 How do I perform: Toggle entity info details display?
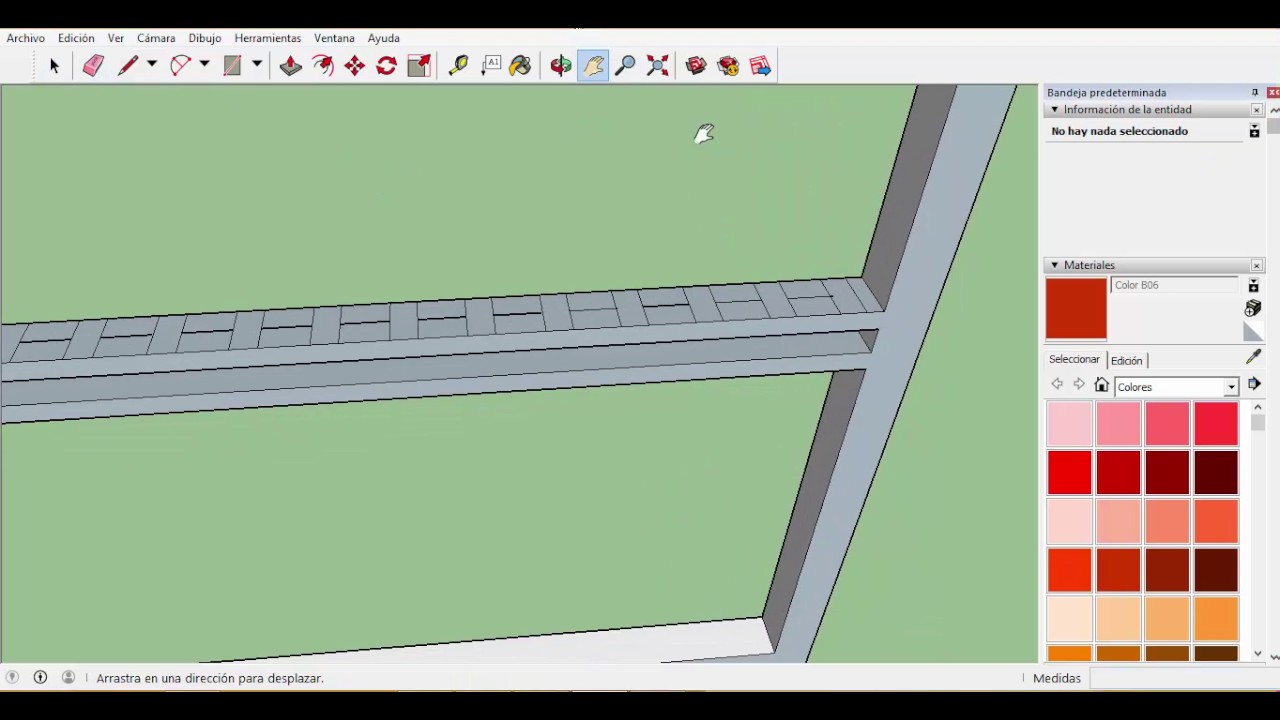[x=1254, y=131]
